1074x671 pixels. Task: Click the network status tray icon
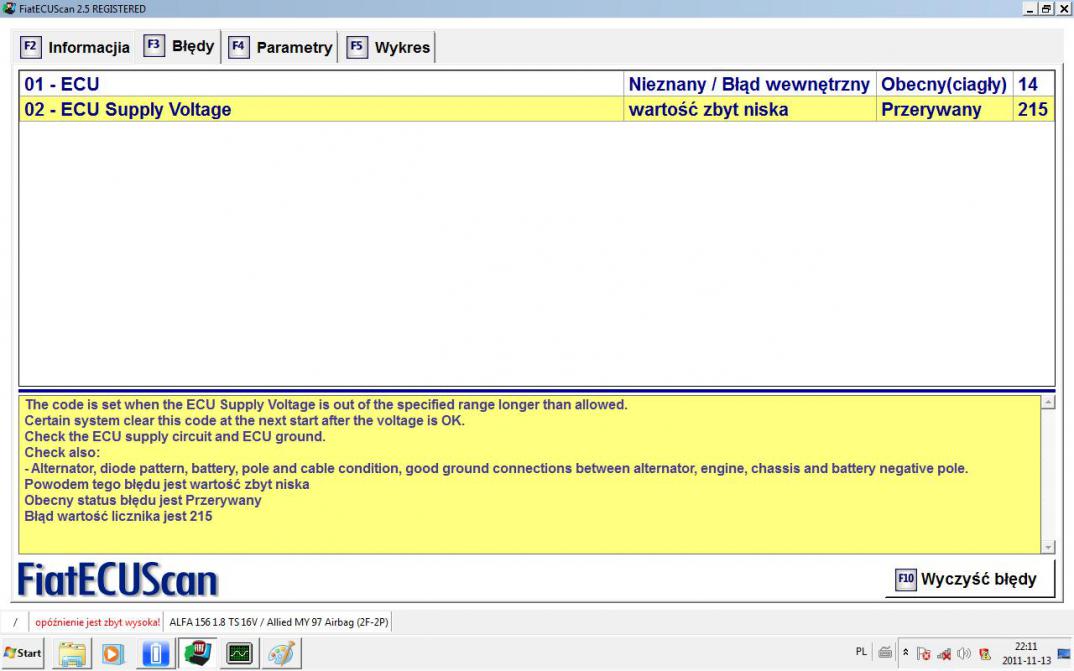944,654
